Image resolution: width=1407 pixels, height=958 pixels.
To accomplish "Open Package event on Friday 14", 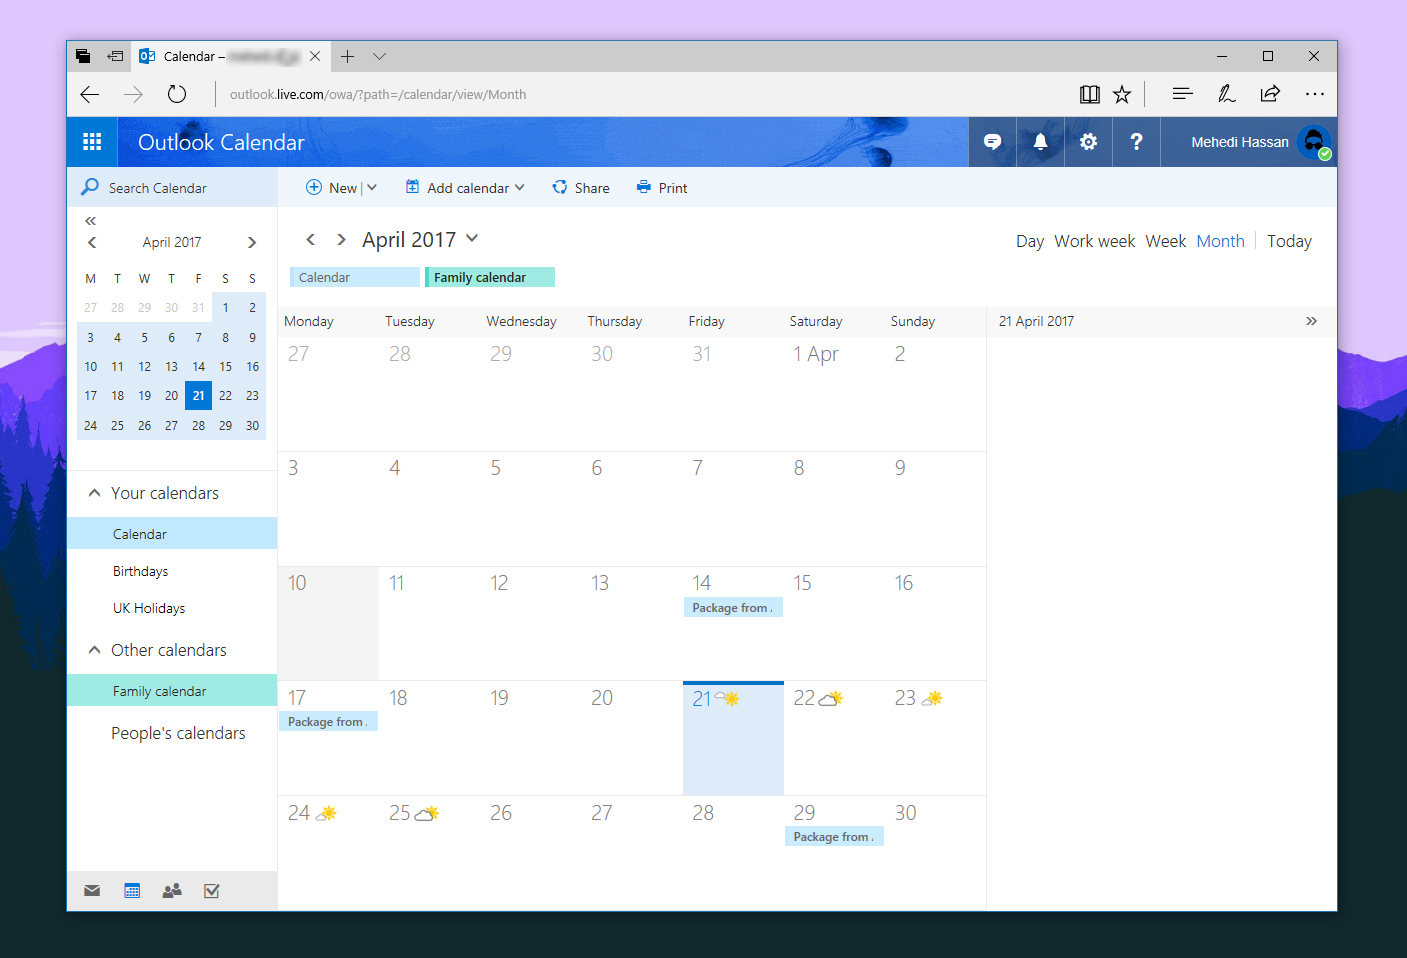I will (x=733, y=607).
